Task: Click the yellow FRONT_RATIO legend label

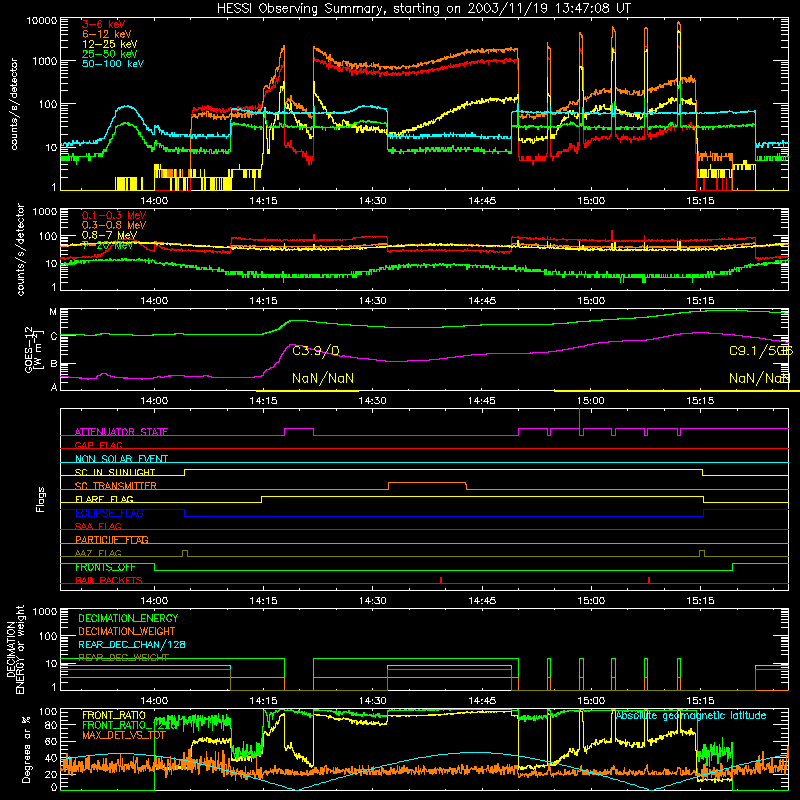Action: pyautogui.click(x=114, y=715)
